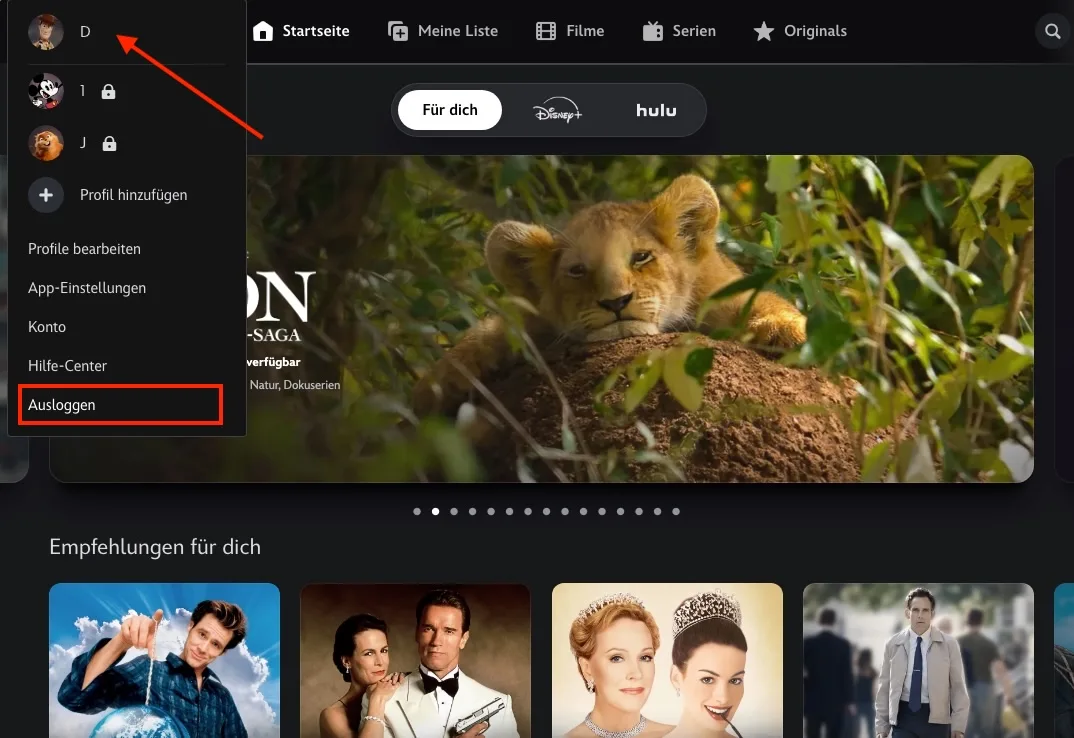Jump to first carousel dot
1074x738 pixels.
(417, 511)
